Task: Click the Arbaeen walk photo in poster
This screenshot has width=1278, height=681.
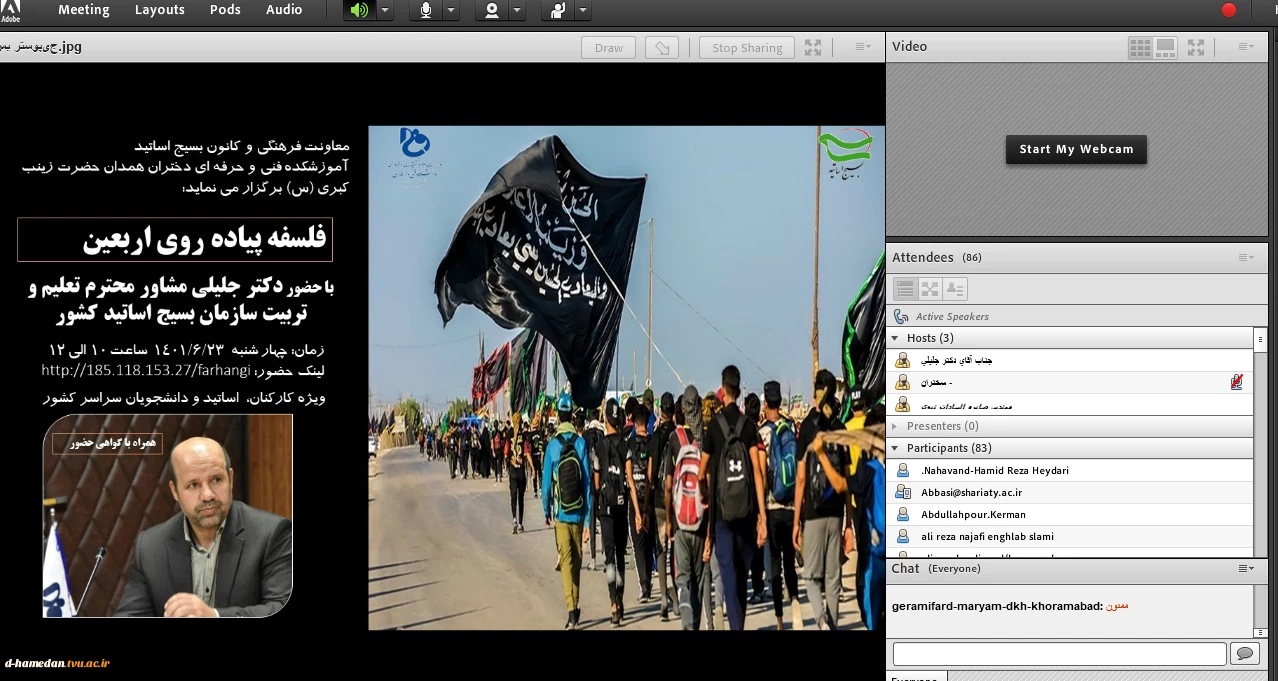Action: (627, 377)
